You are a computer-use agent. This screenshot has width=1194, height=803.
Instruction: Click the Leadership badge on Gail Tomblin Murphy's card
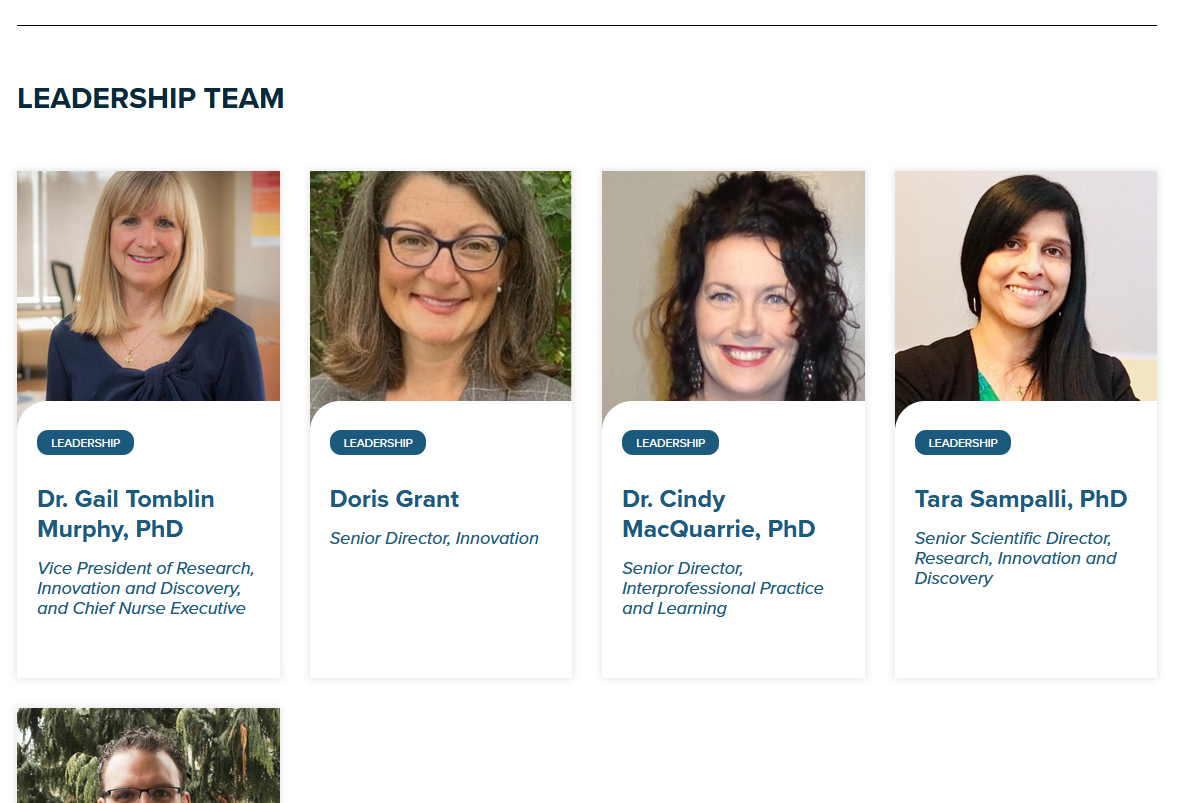[85, 443]
